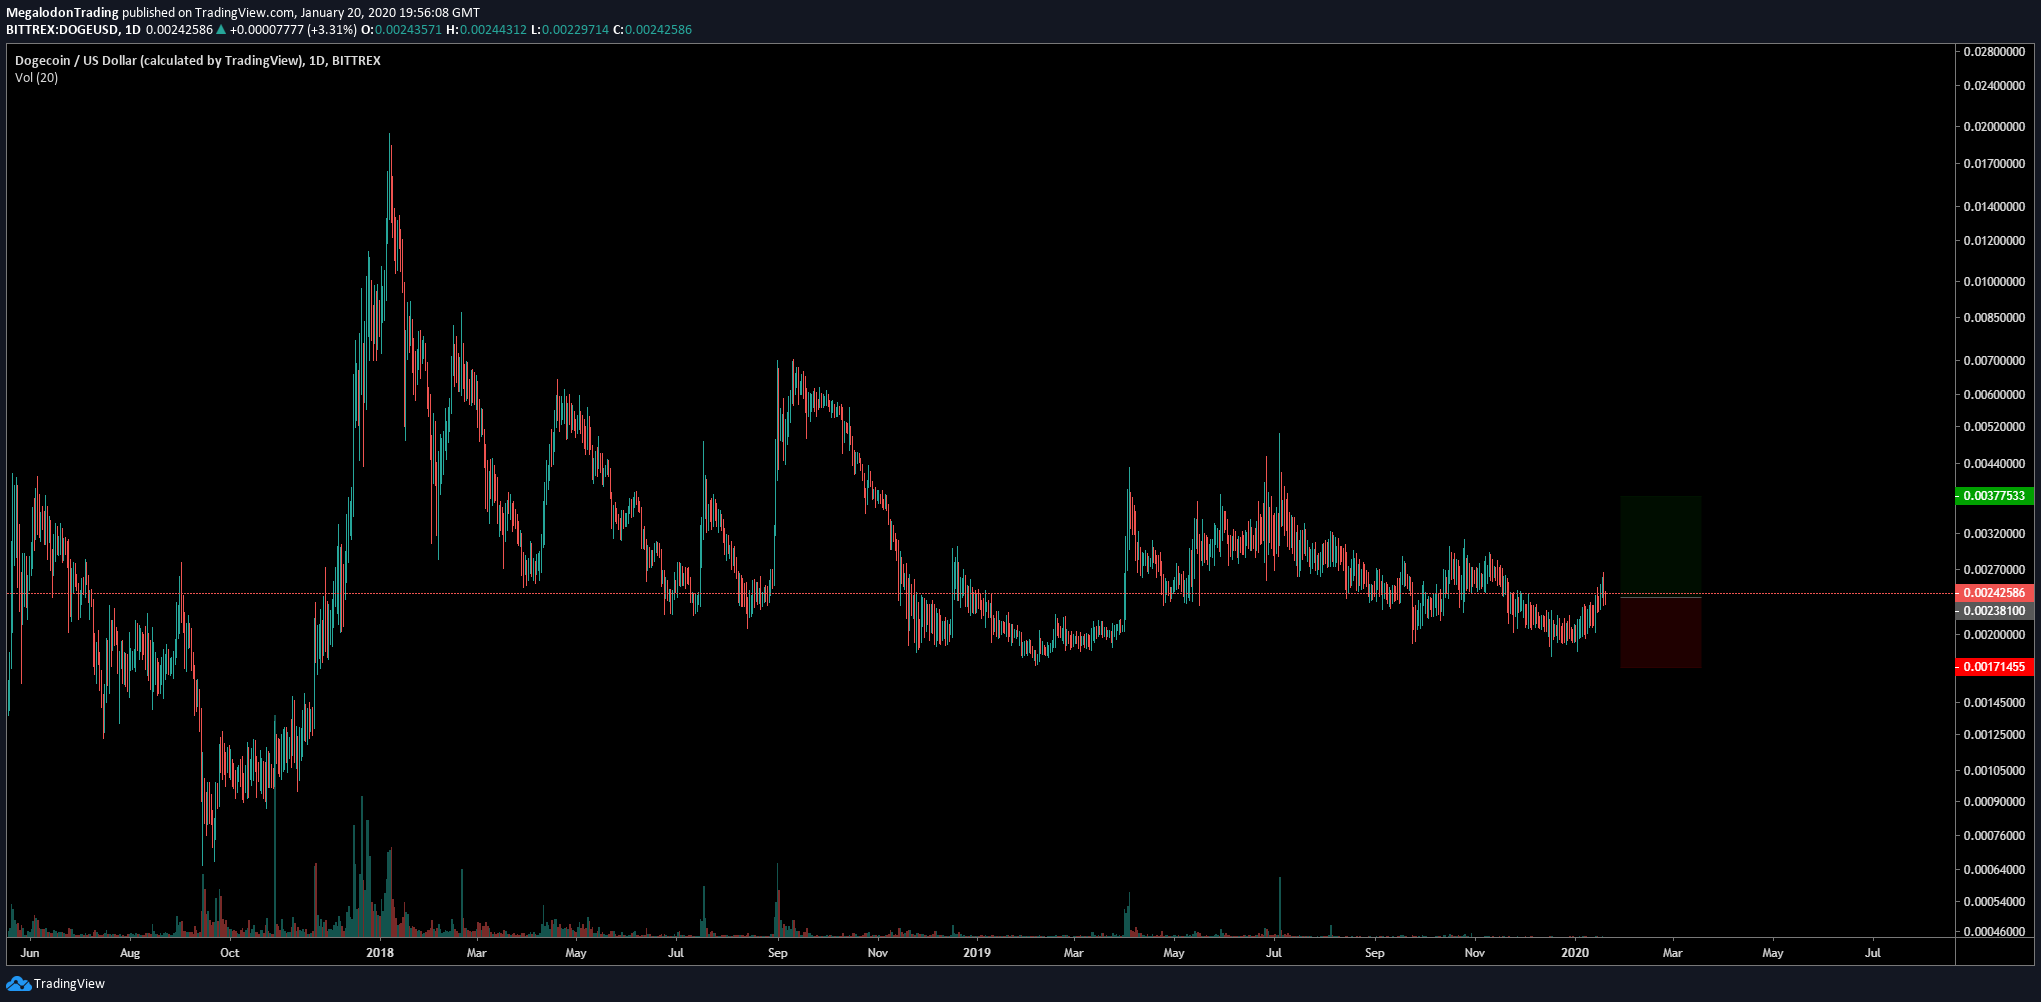Click the green 0.00377533 target price label
Image resolution: width=2041 pixels, height=1002 pixels.
pos(1993,496)
